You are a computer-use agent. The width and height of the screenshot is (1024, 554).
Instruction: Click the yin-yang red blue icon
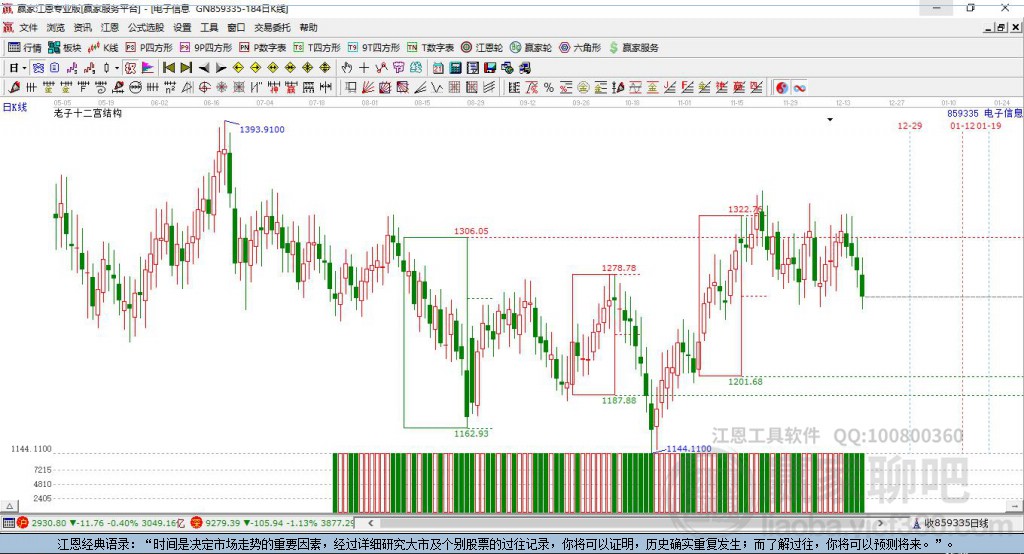click(782, 88)
